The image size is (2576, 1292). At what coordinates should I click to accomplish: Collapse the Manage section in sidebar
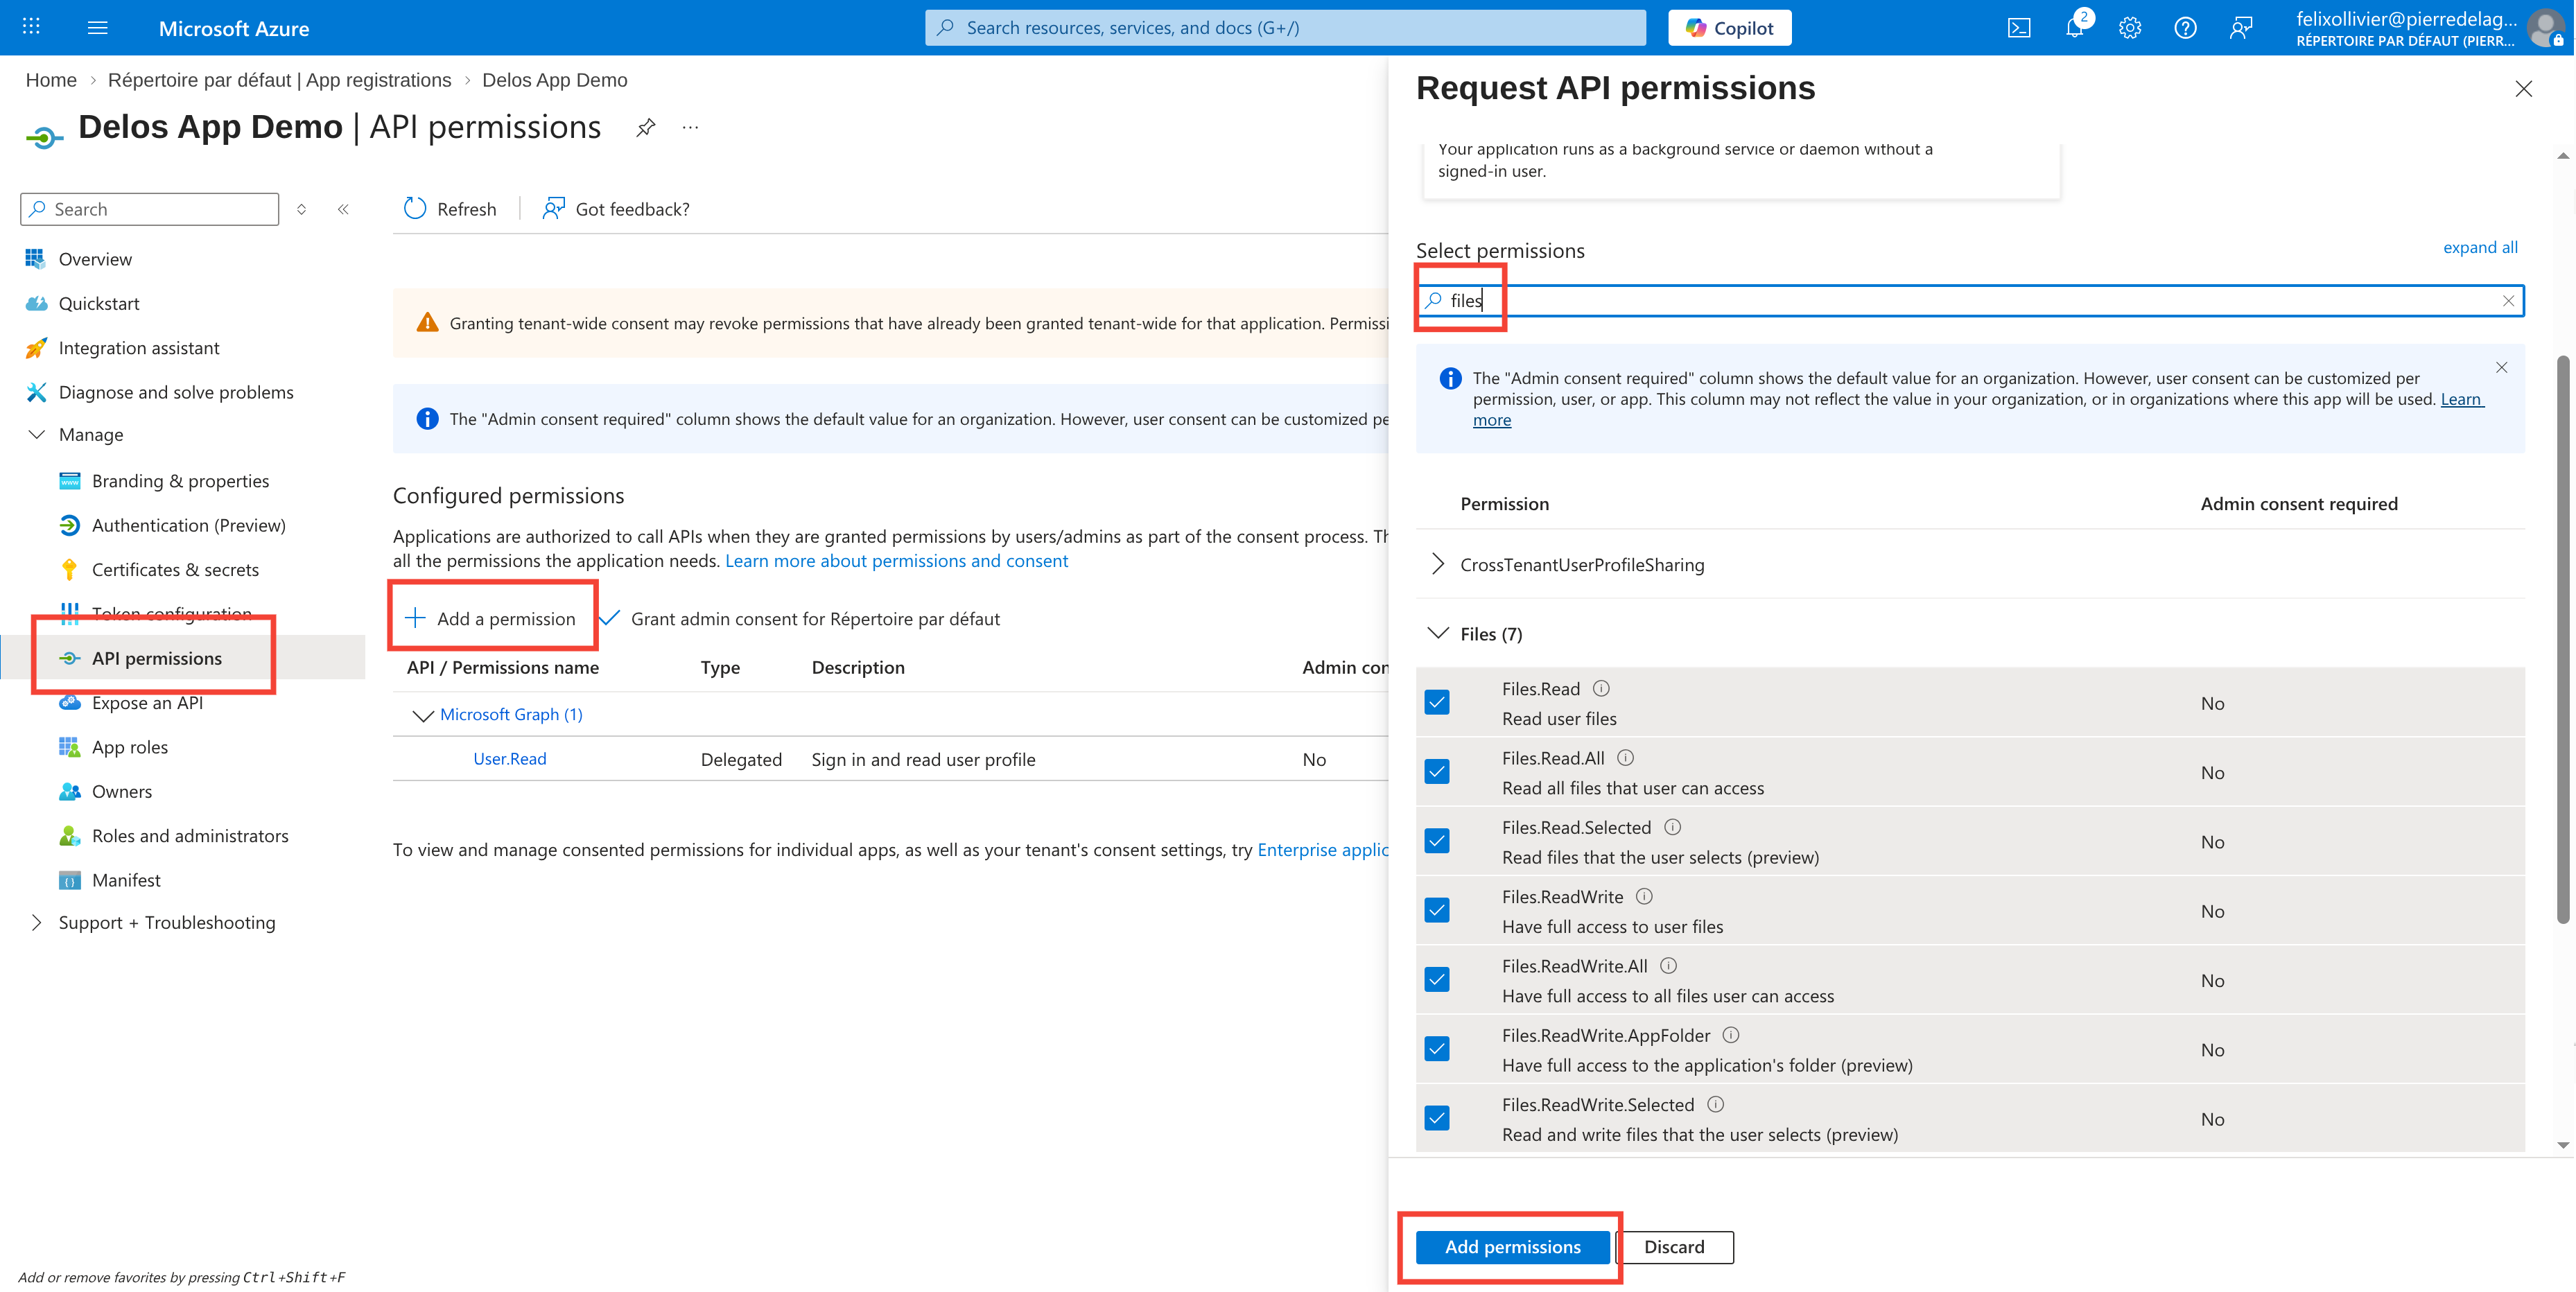point(36,434)
